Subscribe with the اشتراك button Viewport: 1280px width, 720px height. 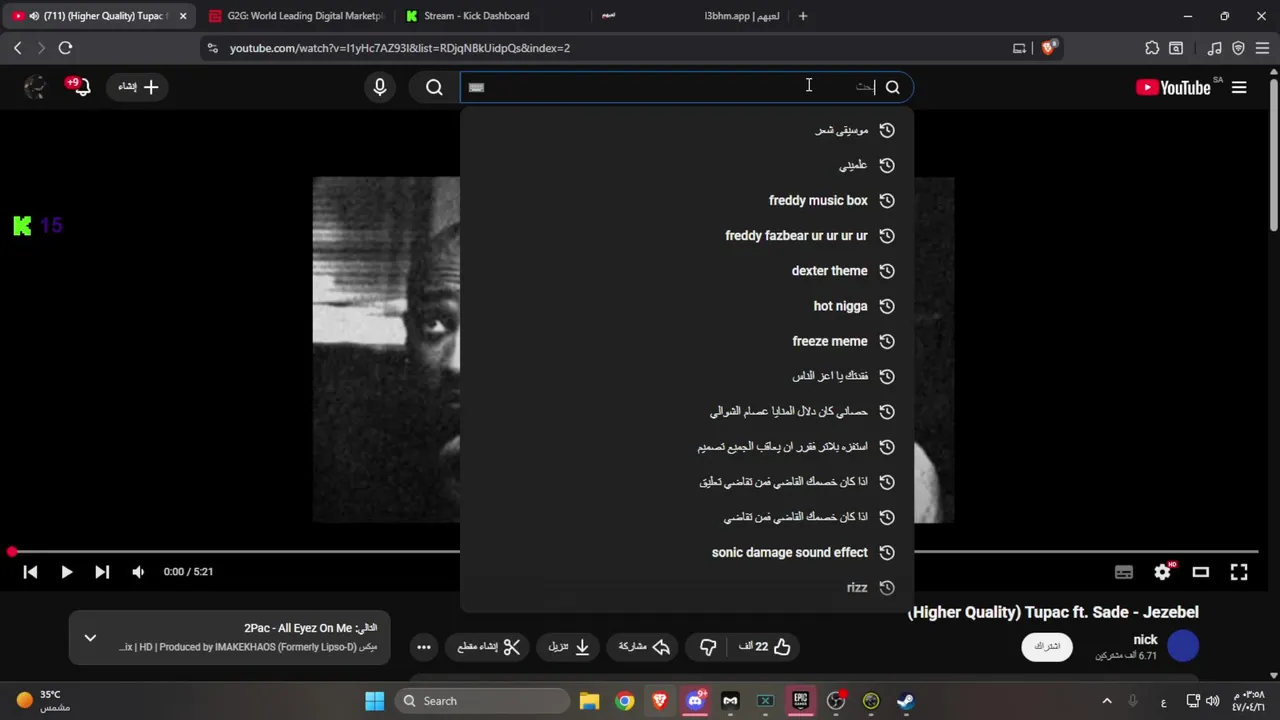point(1047,647)
